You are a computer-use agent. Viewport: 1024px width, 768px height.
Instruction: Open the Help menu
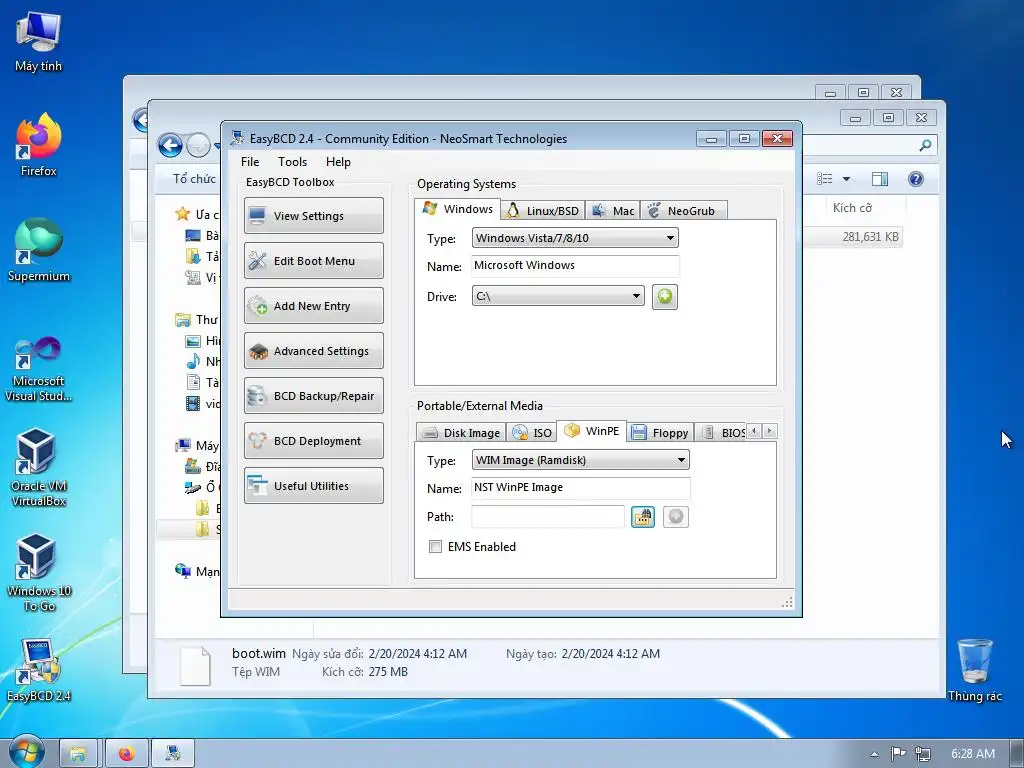[x=338, y=162]
